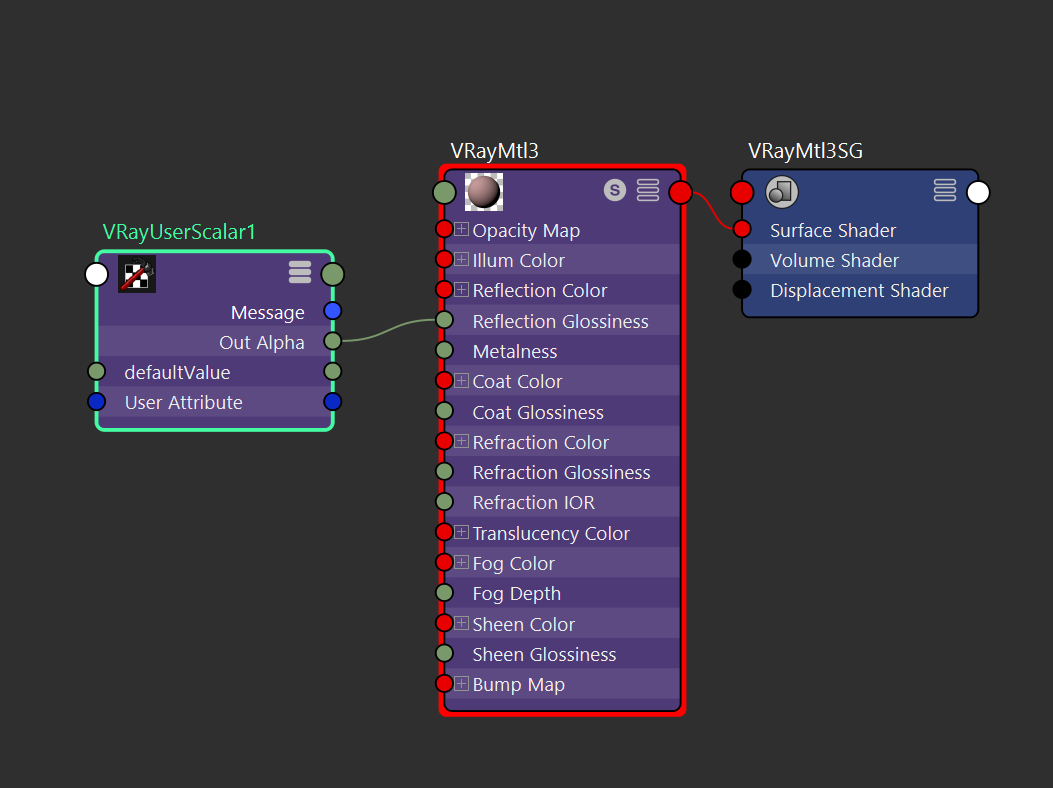Expand the Refraction Color attribute
The height and width of the screenshot is (788, 1053).
[461, 441]
